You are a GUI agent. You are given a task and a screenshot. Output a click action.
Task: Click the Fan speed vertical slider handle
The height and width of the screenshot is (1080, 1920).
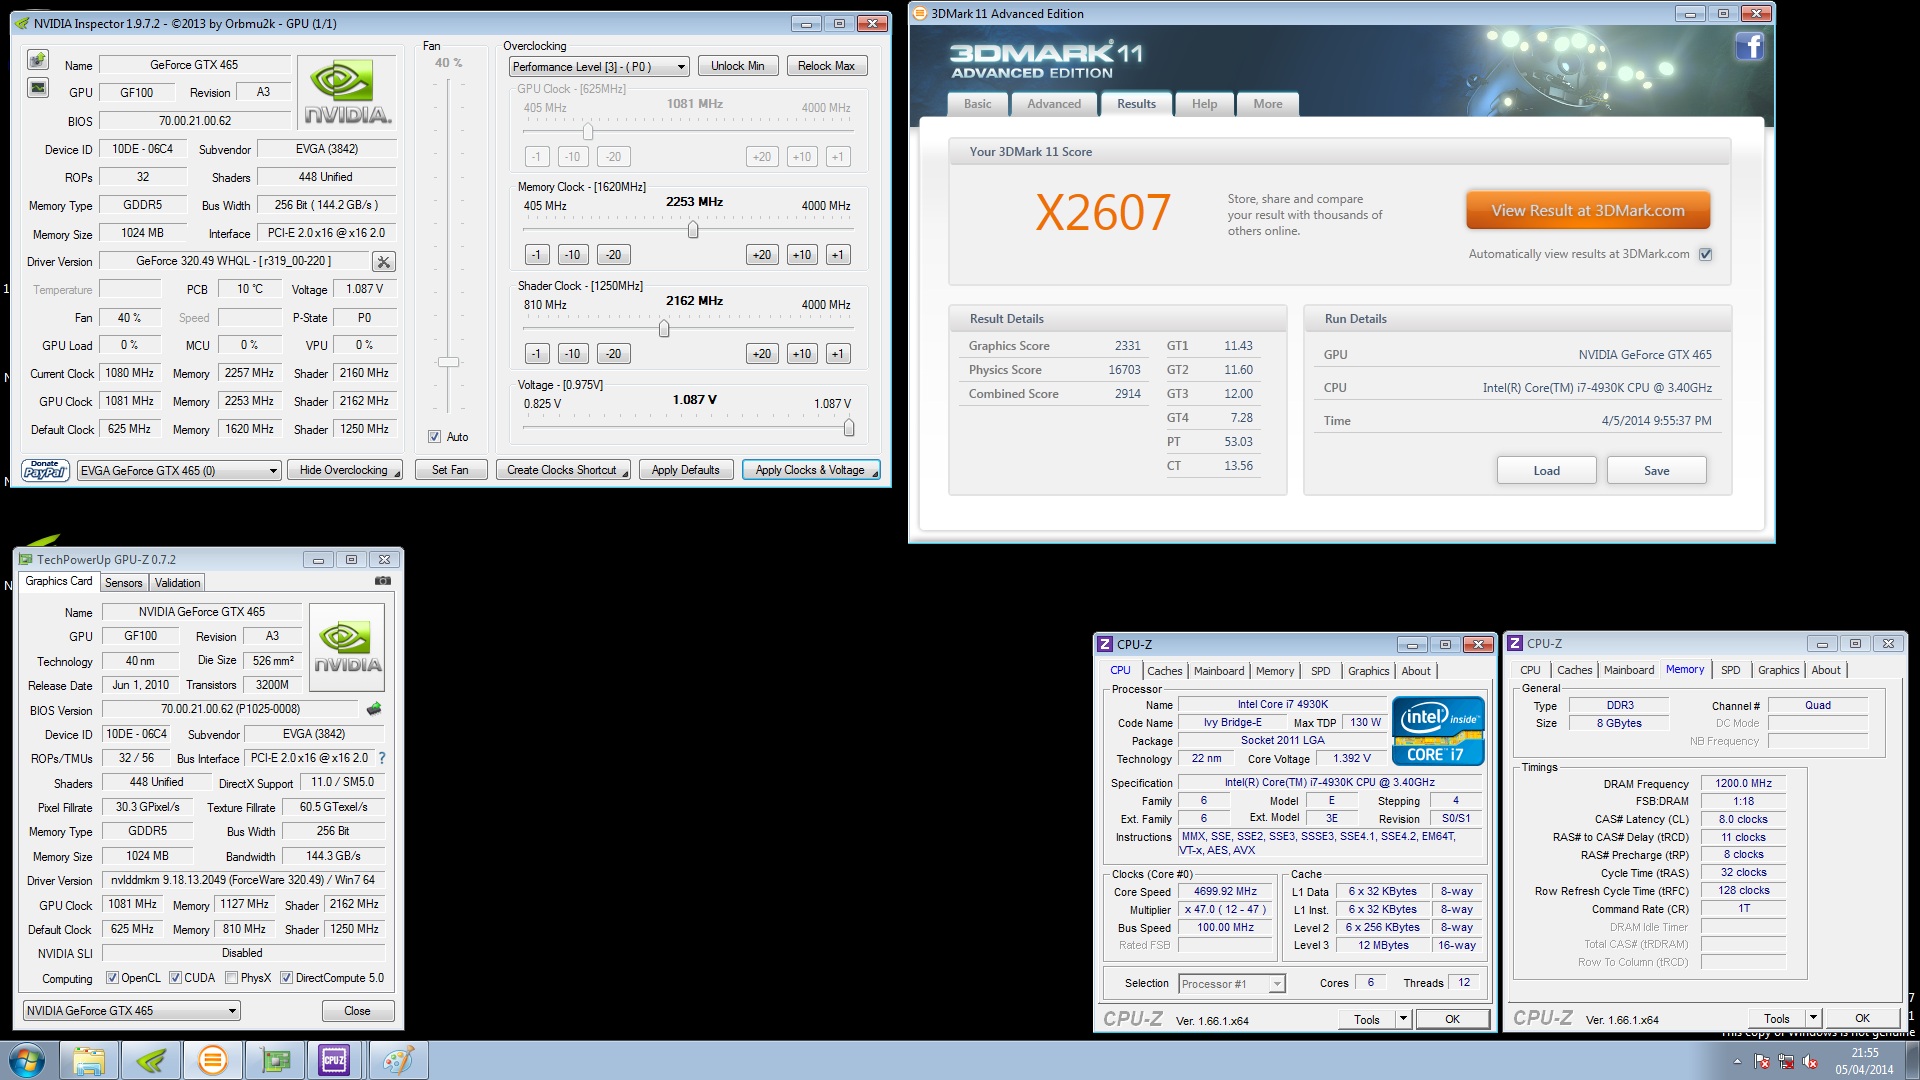click(448, 362)
